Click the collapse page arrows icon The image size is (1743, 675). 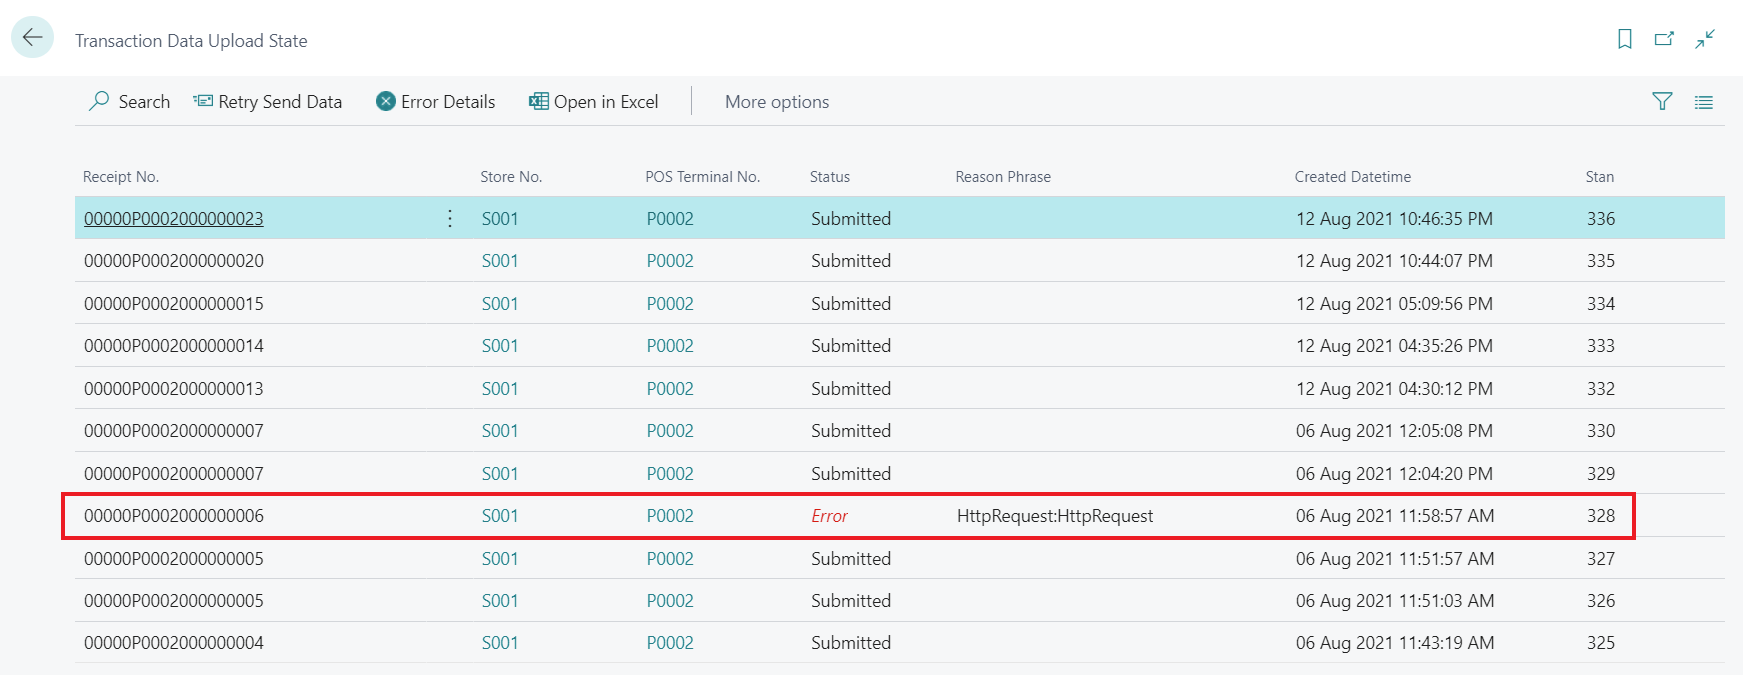click(x=1705, y=39)
